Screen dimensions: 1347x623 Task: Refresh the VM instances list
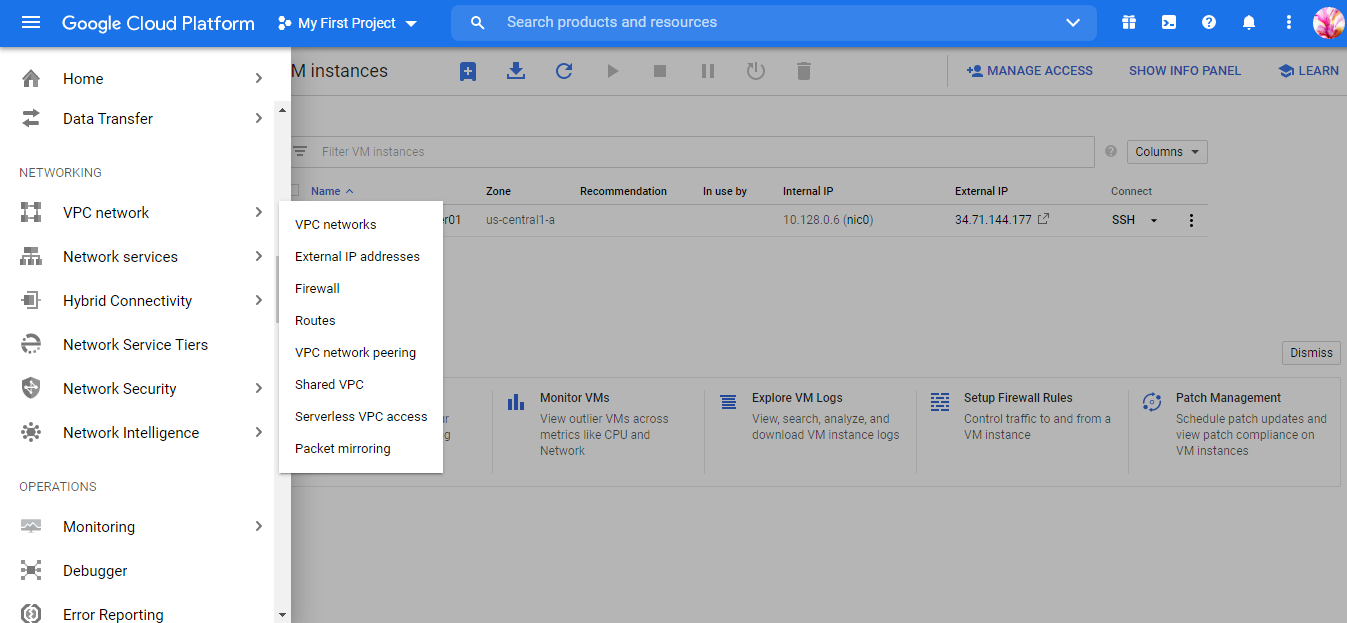[564, 71]
